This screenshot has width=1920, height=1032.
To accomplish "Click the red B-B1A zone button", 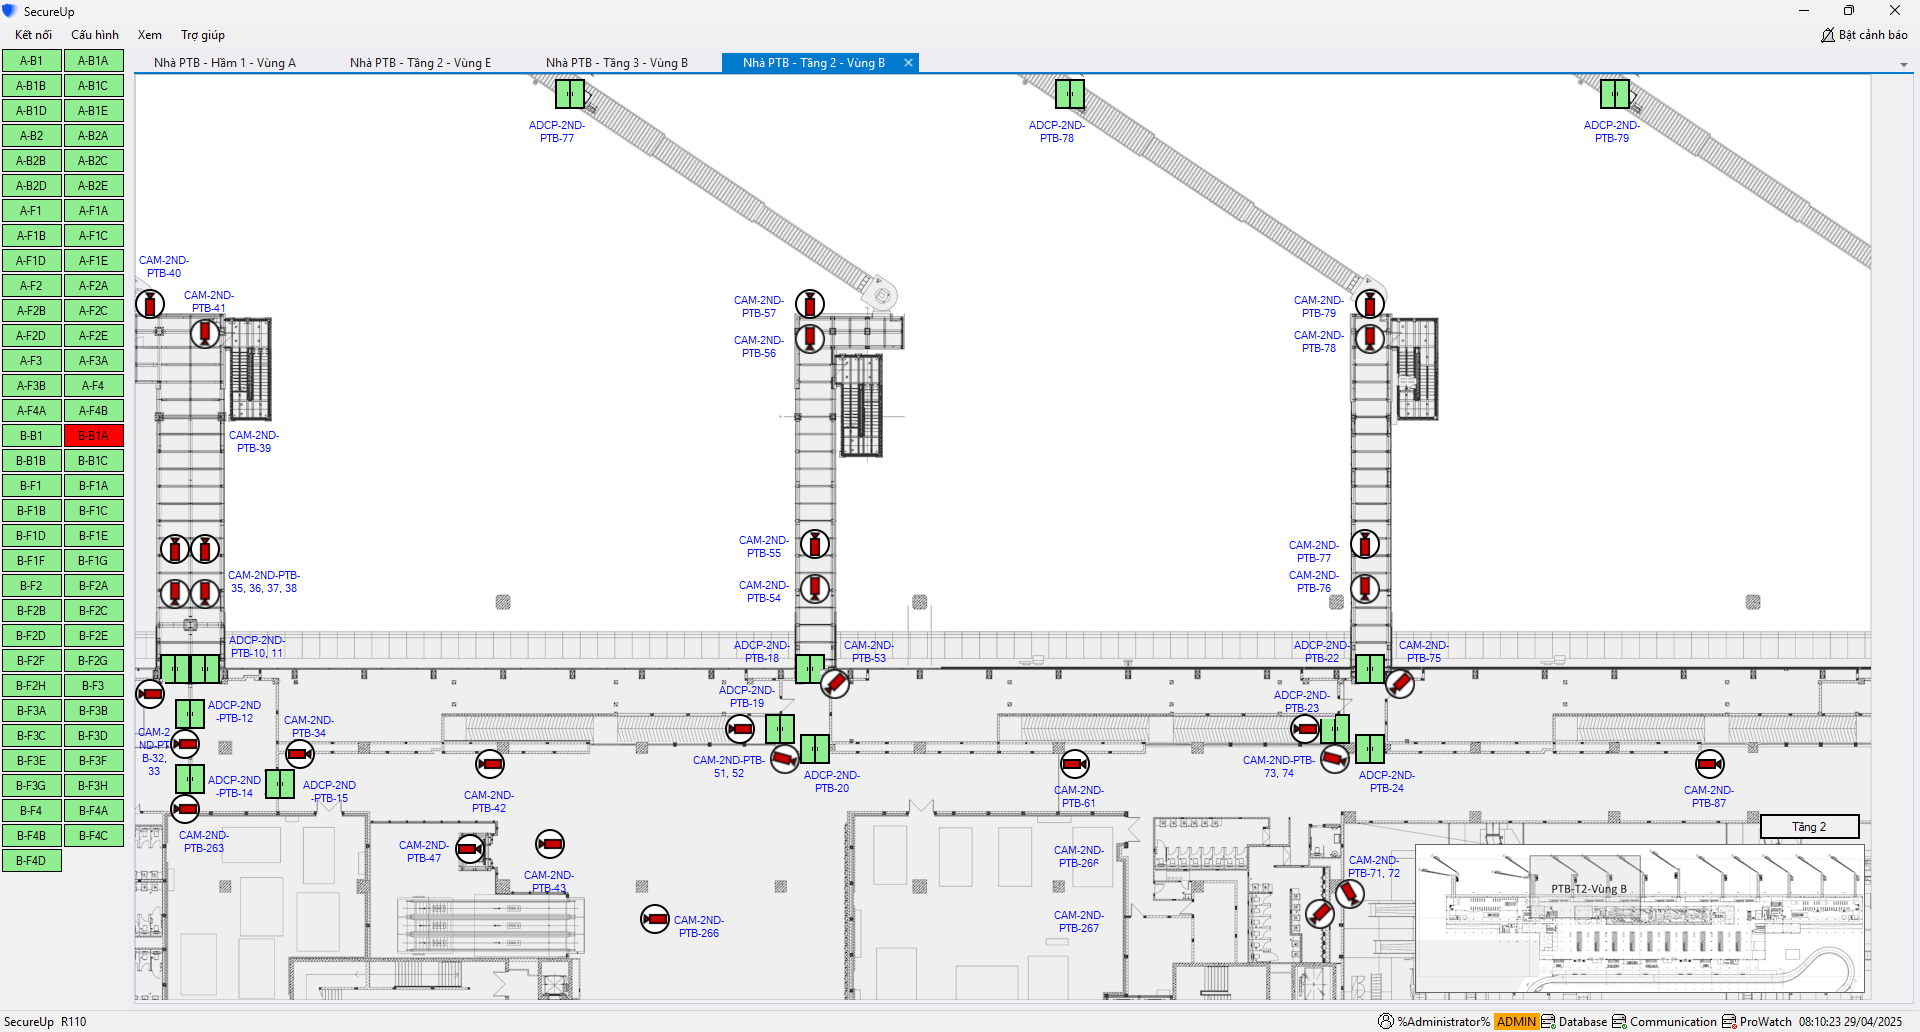I will [x=93, y=436].
